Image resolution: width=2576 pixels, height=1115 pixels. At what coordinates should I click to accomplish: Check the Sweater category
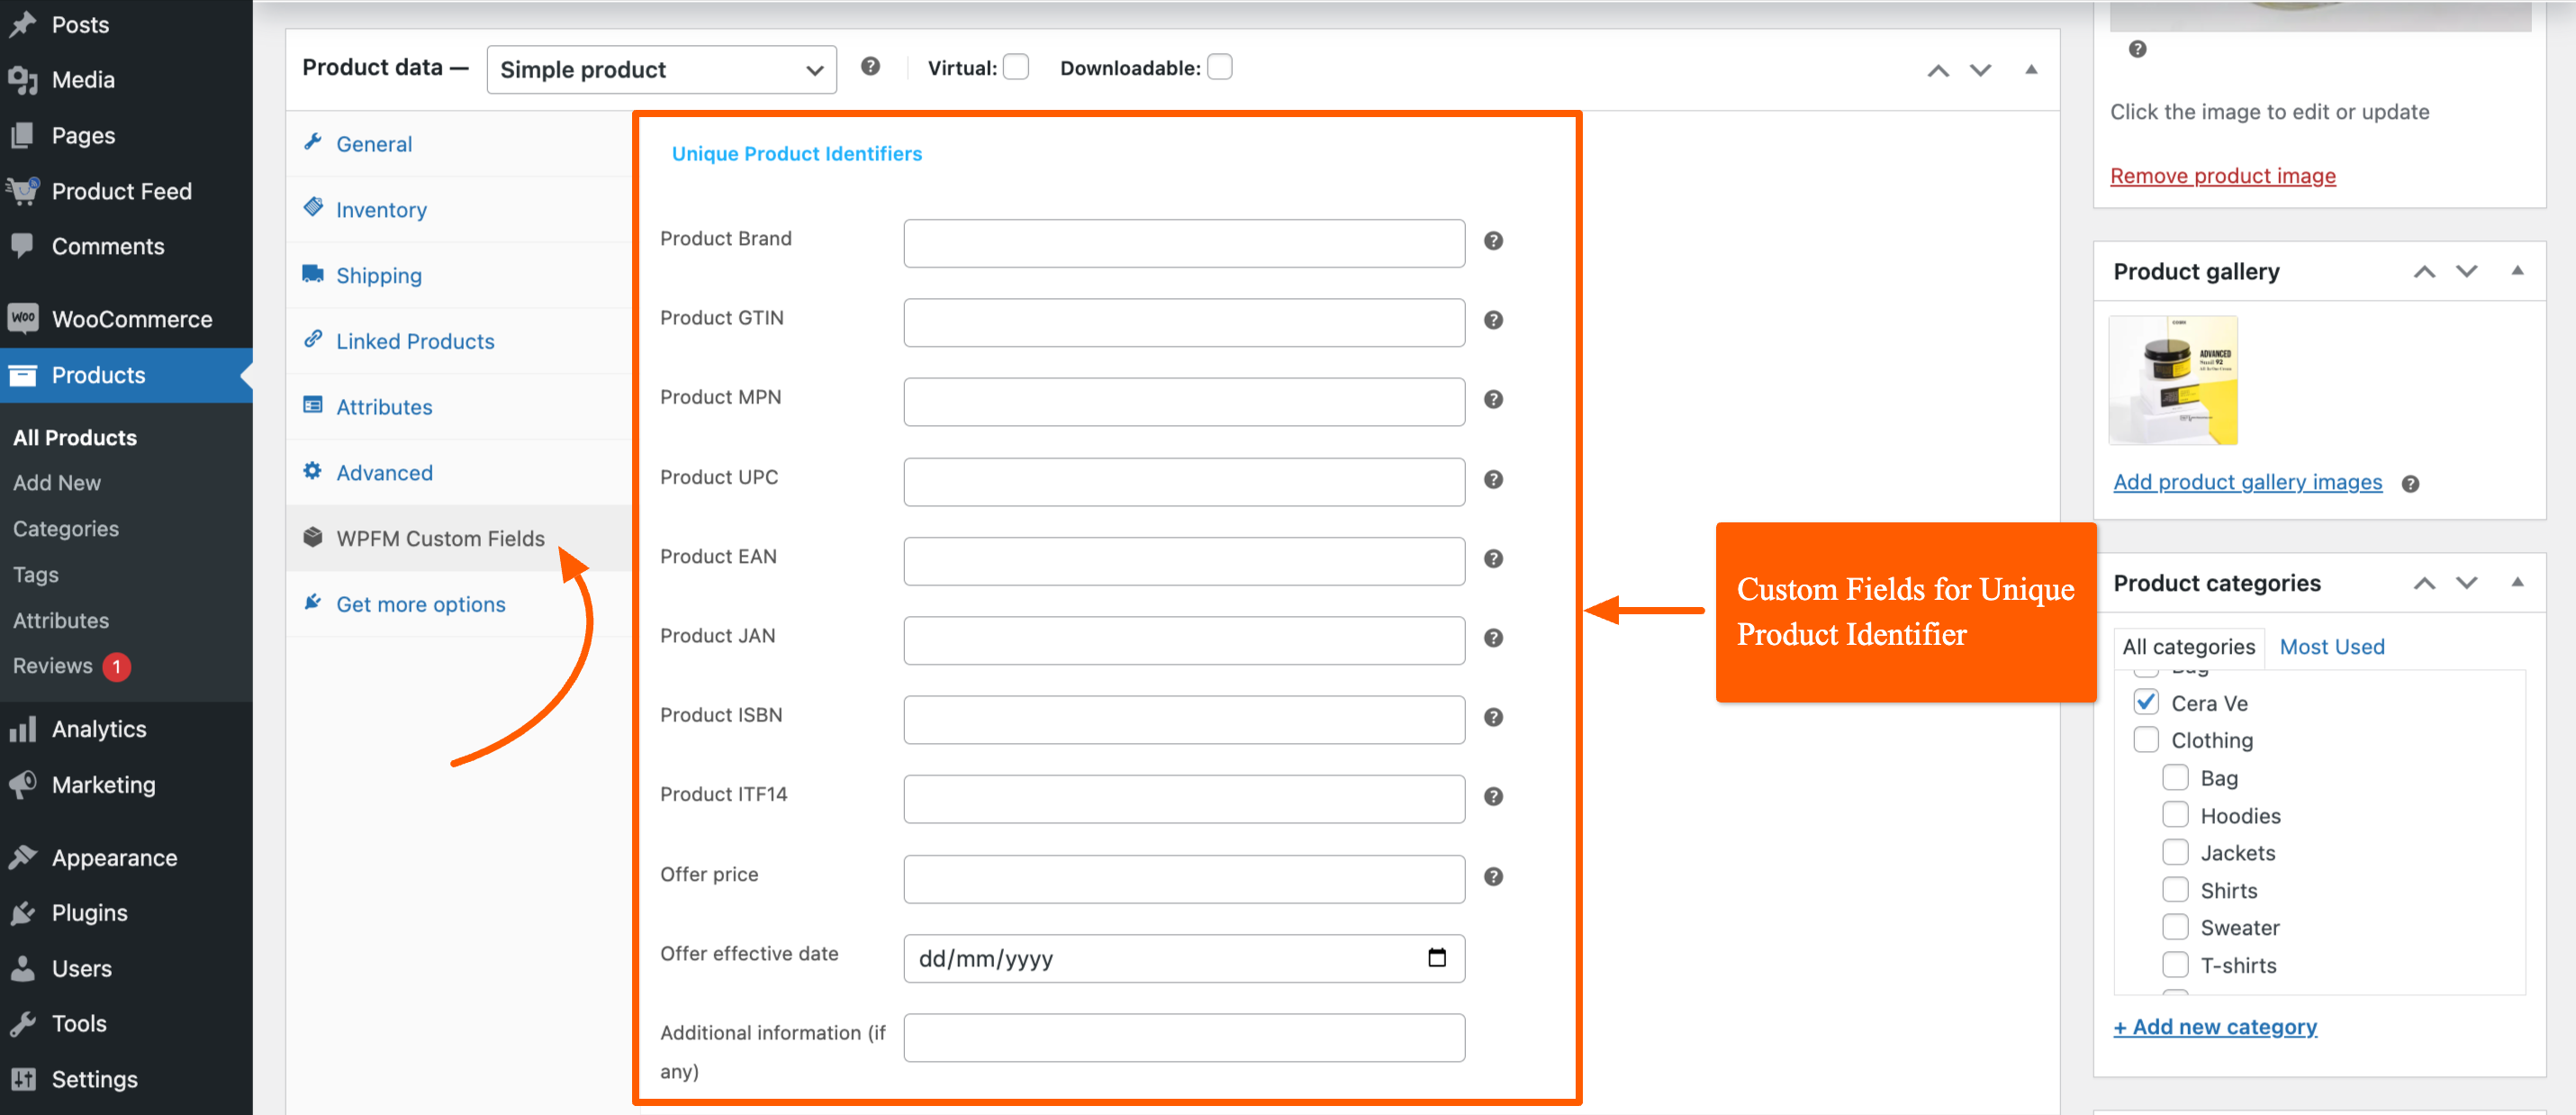pos(2175,927)
